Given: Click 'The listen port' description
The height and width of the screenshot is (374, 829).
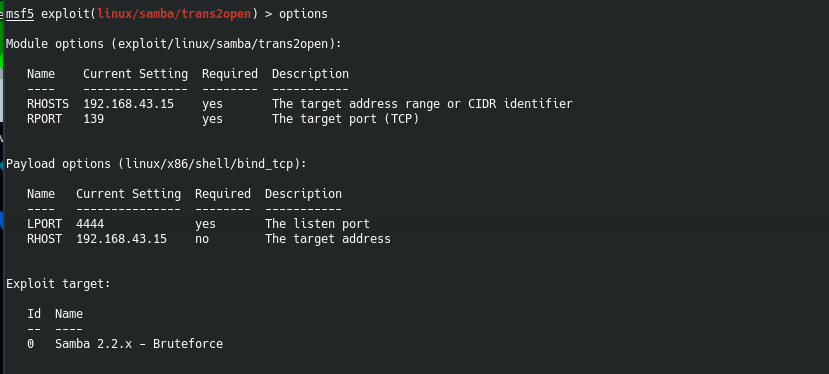Looking at the screenshot, I should (317, 224).
